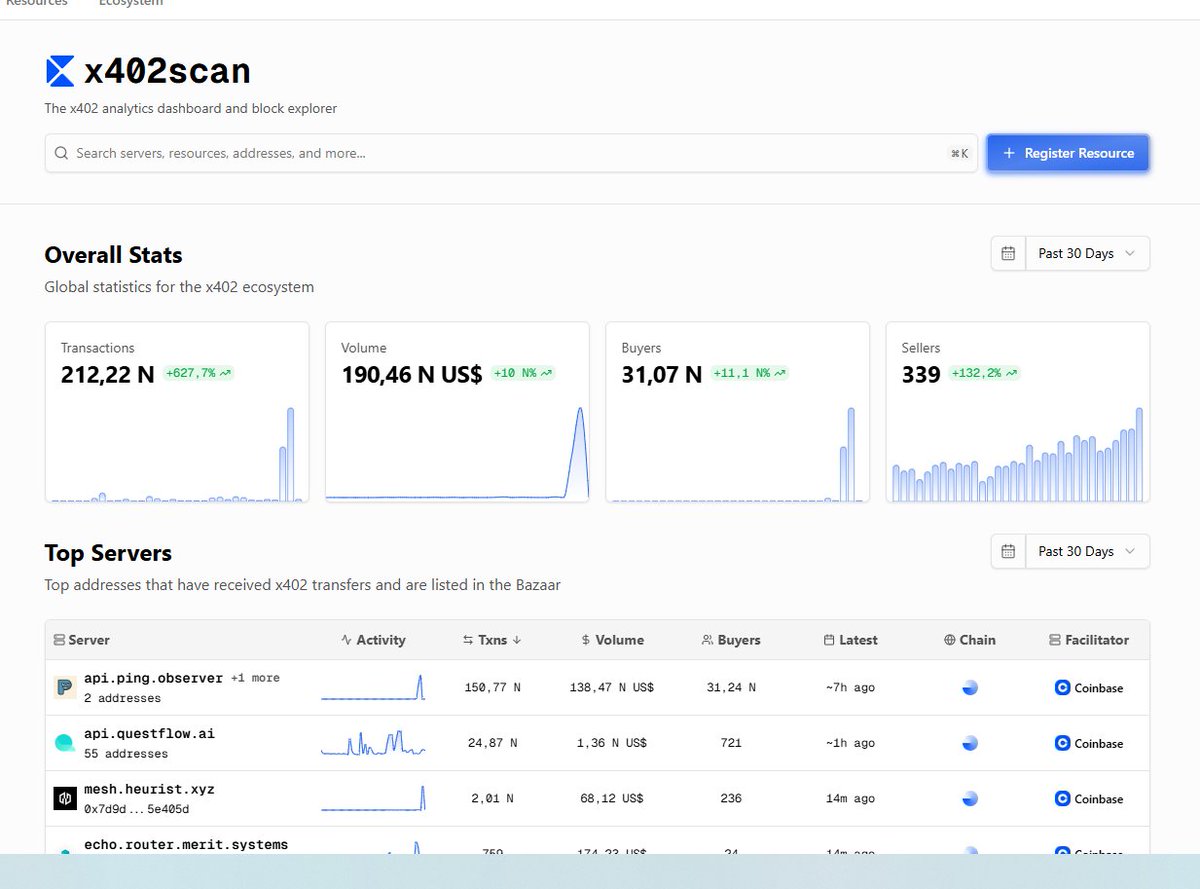Click the mesh.heurist.xyz server avatar icon
Image resolution: width=1200 pixels, height=889 pixels.
pos(65,799)
